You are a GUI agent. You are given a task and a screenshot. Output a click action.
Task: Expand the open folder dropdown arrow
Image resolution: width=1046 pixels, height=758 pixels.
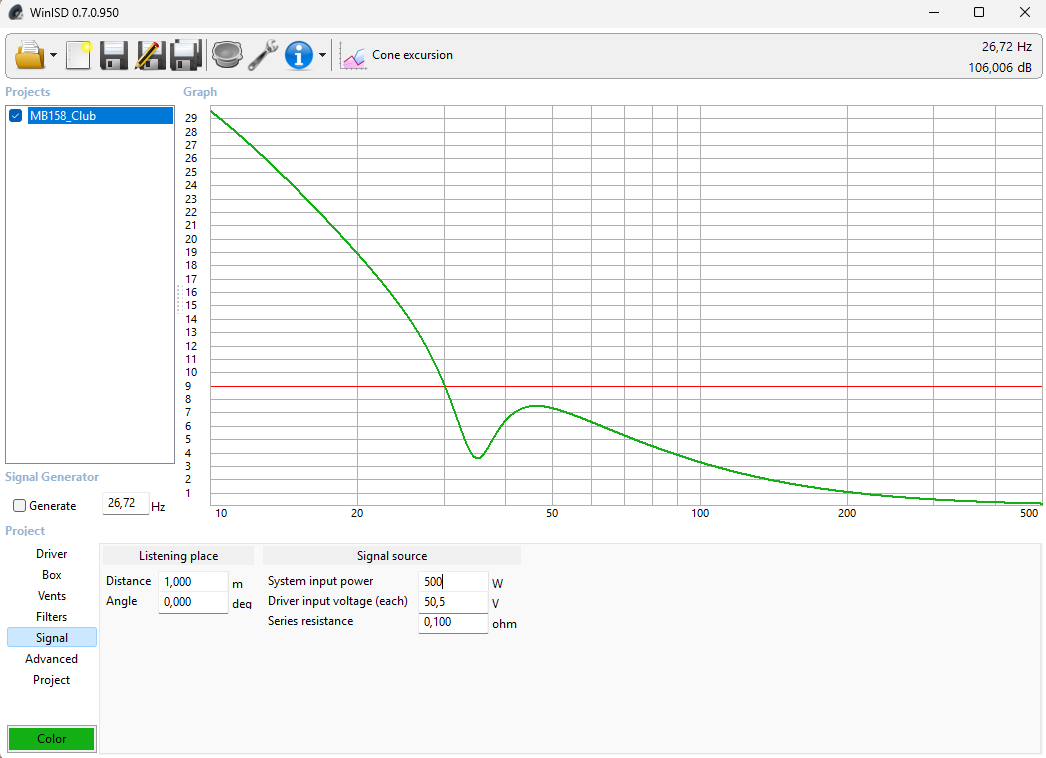(x=53, y=55)
